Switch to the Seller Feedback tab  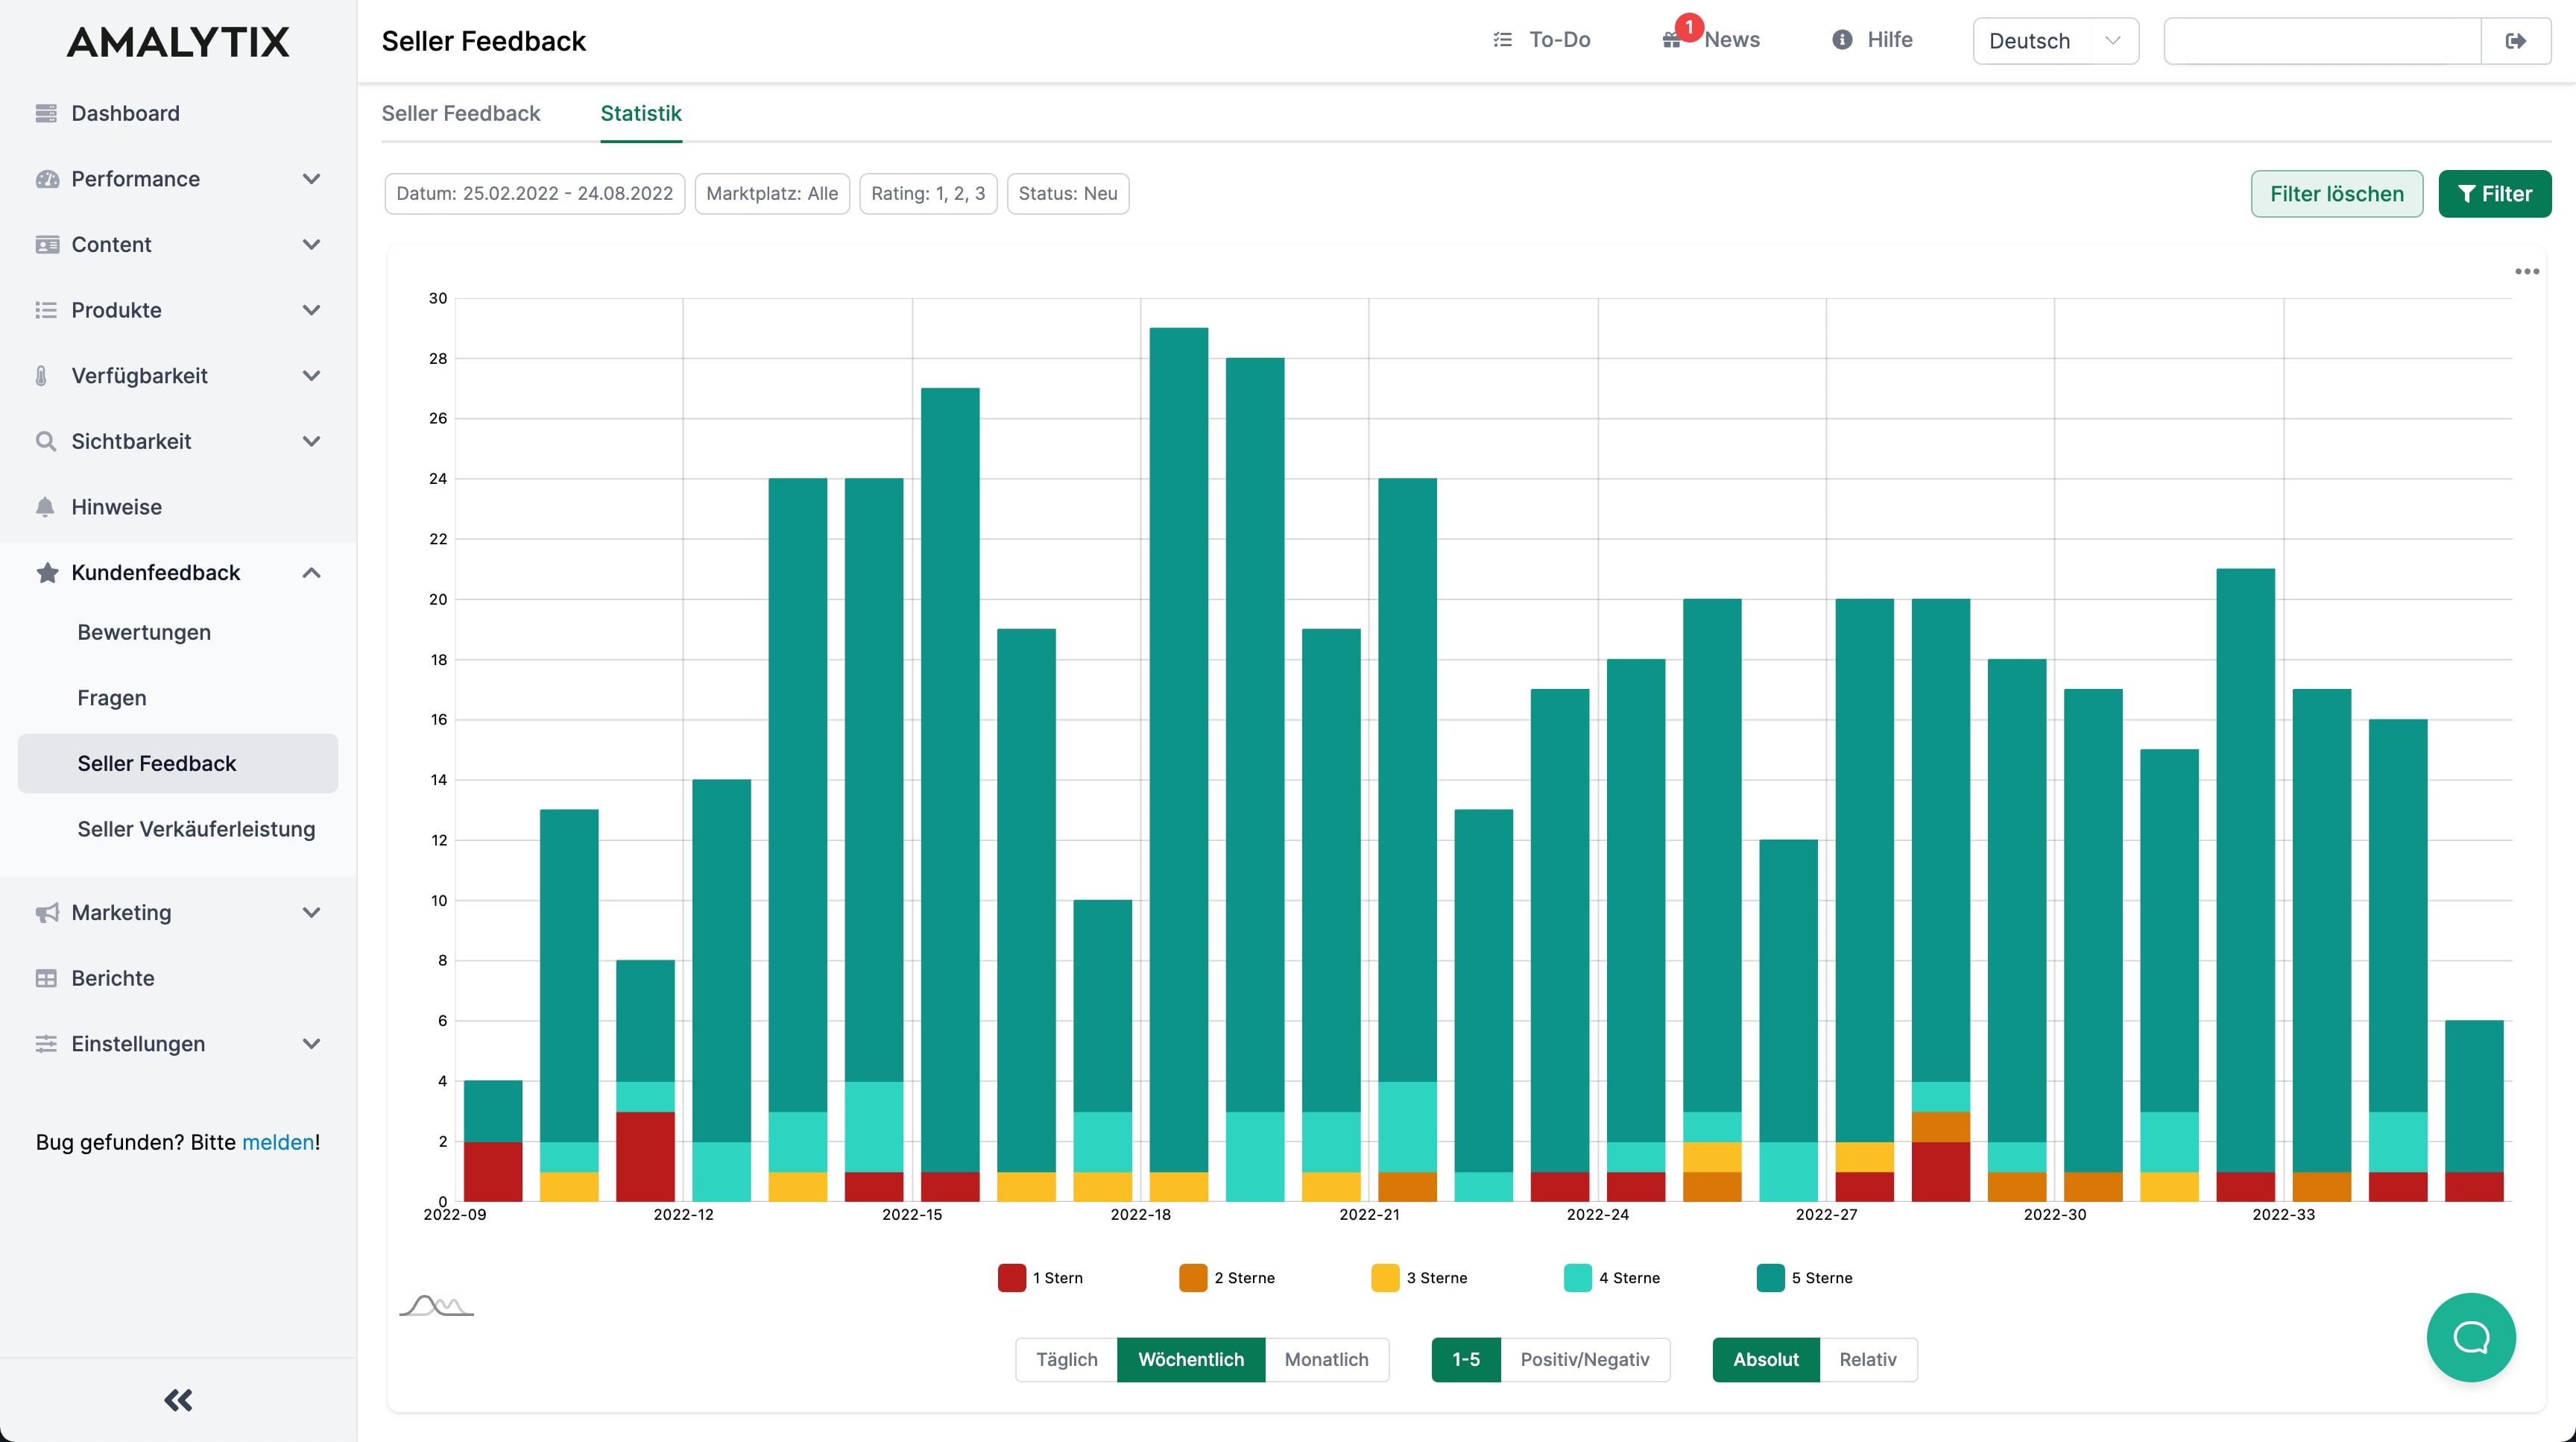[x=460, y=113]
